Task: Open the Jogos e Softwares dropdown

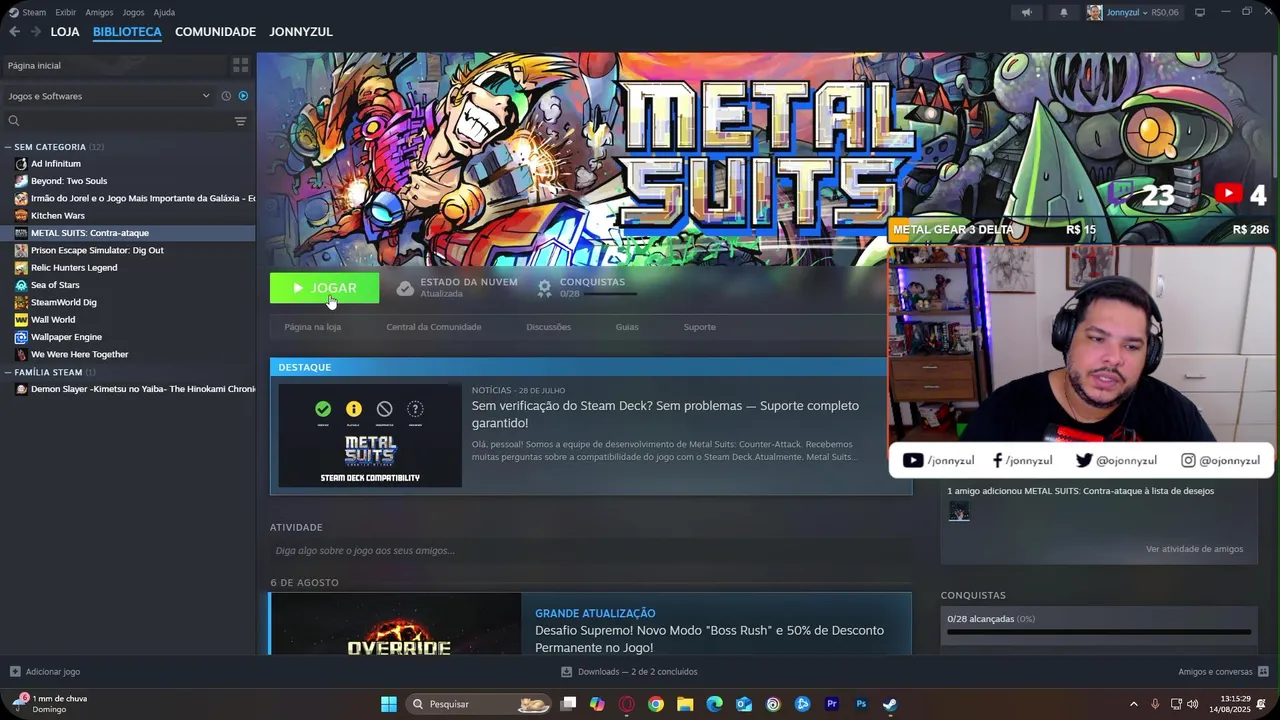Action: coord(109,96)
